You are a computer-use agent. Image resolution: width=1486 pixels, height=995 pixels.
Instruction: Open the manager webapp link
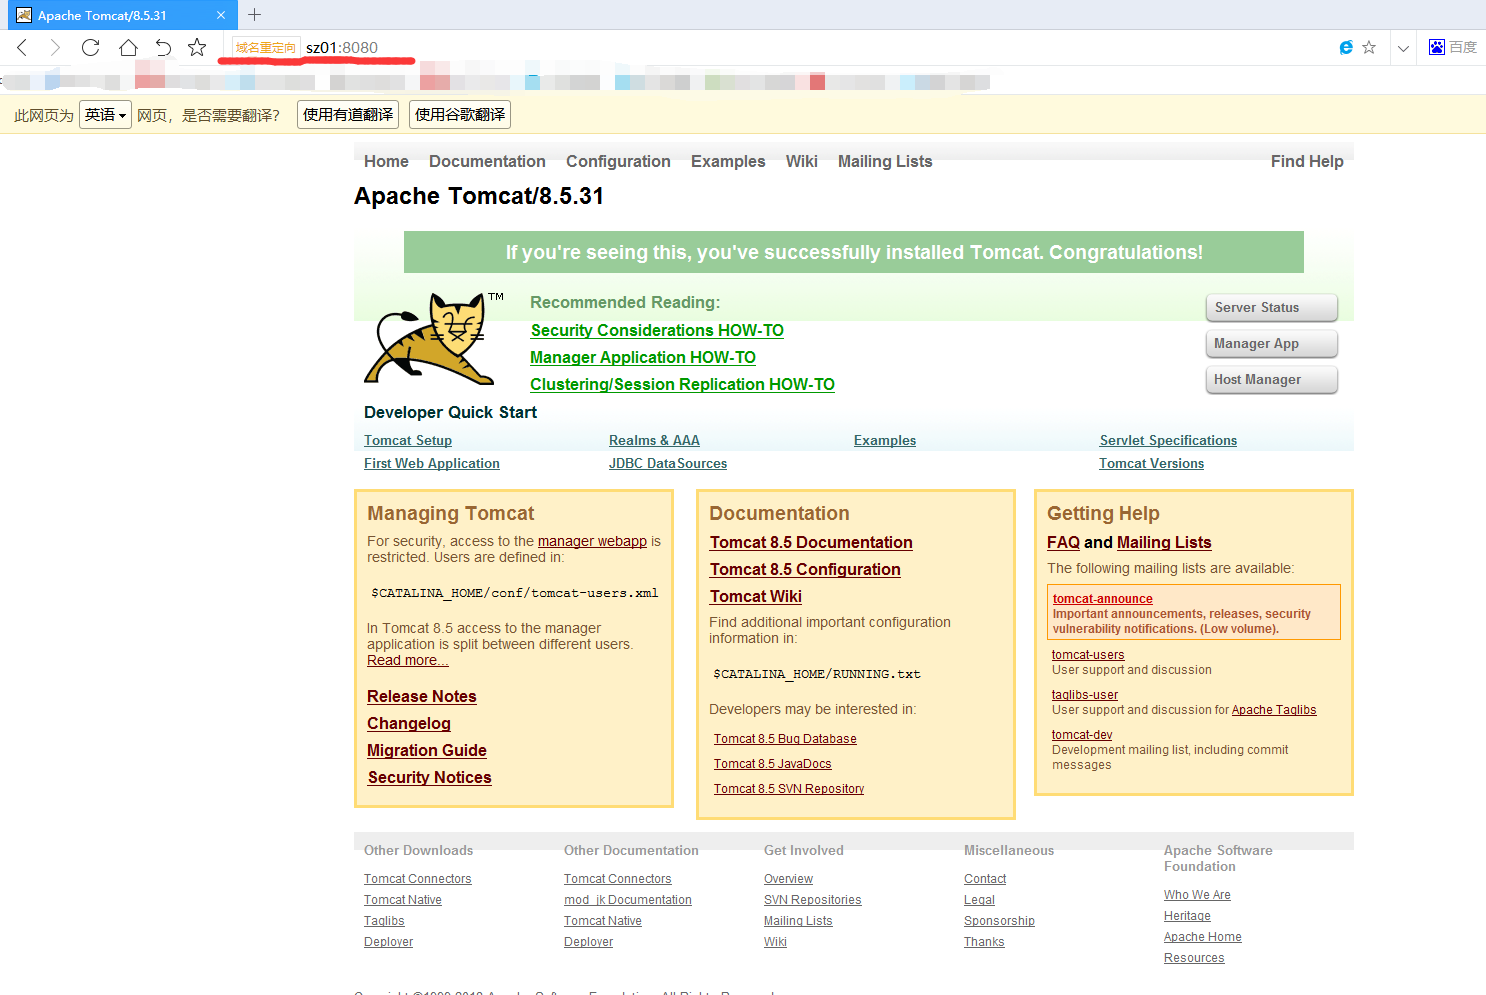592,541
